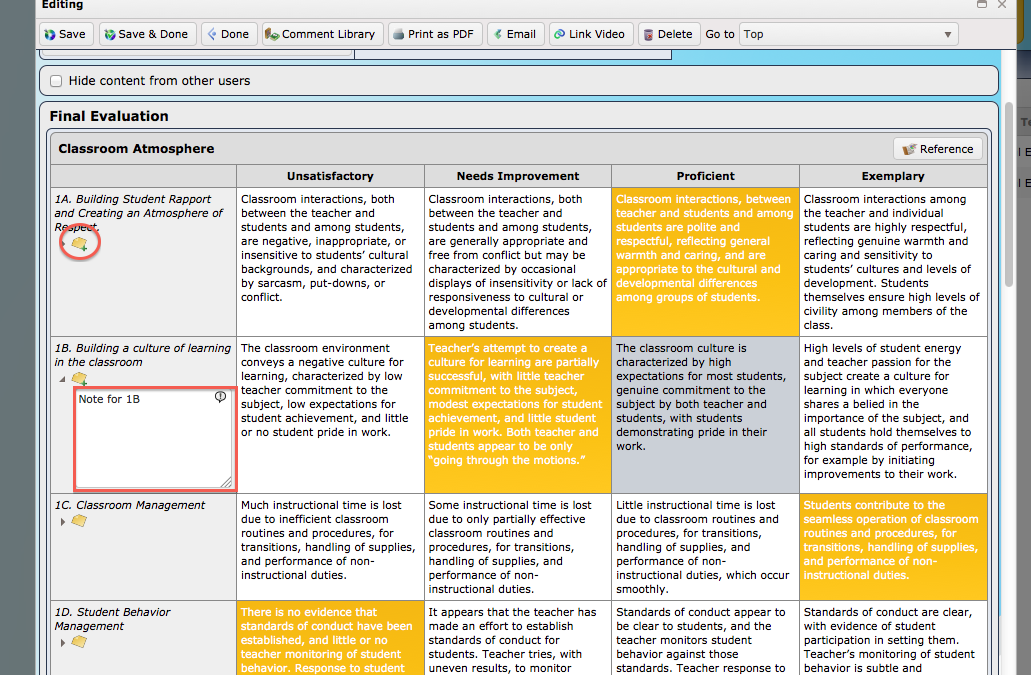The image size is (1031, 675).
Task: Click the note icon under 1A Building Student Rapport
Action: point(80,244)
